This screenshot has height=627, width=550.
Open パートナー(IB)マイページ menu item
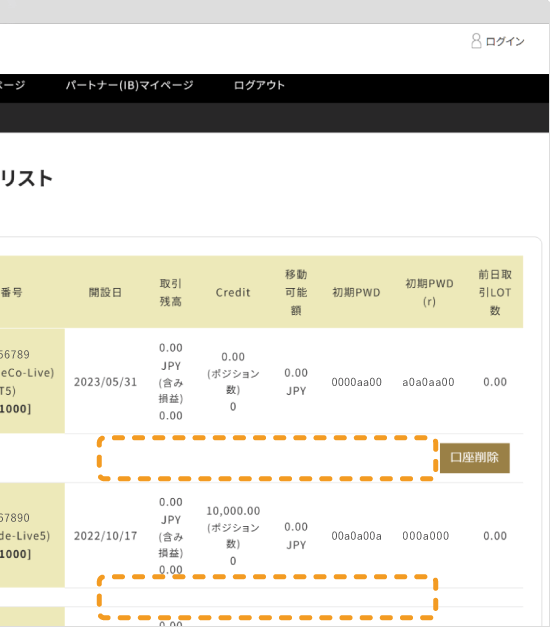tap(130, 85)
